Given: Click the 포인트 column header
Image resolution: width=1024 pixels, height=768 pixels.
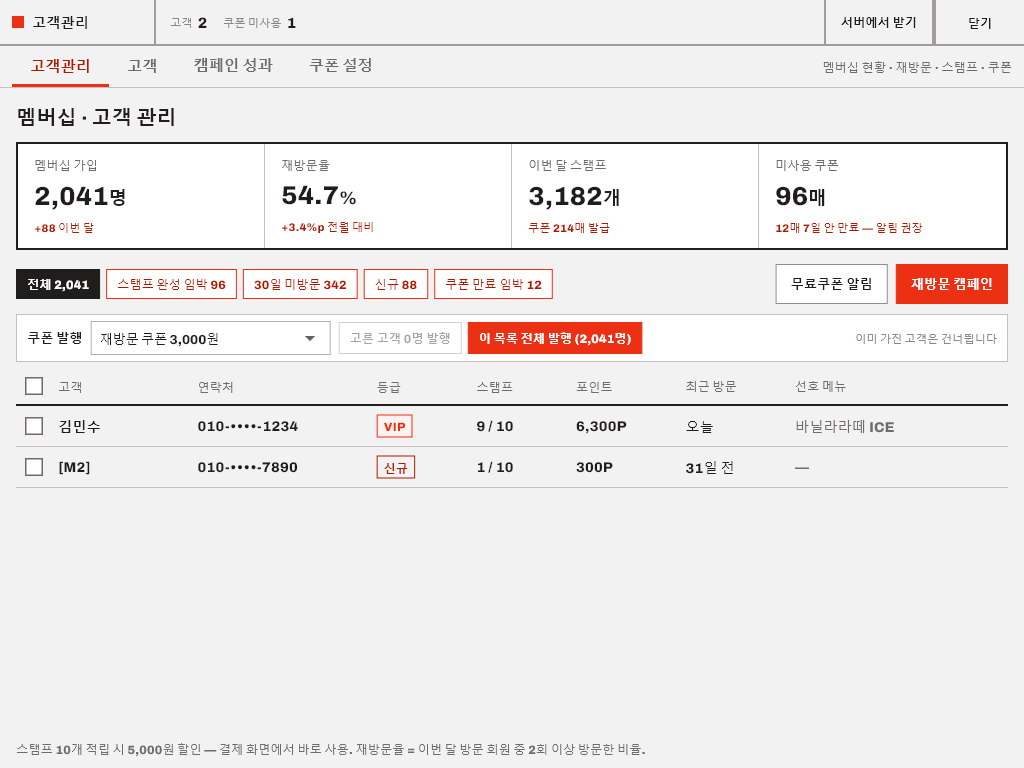Looking at the screenshot, I should point(594,387).
